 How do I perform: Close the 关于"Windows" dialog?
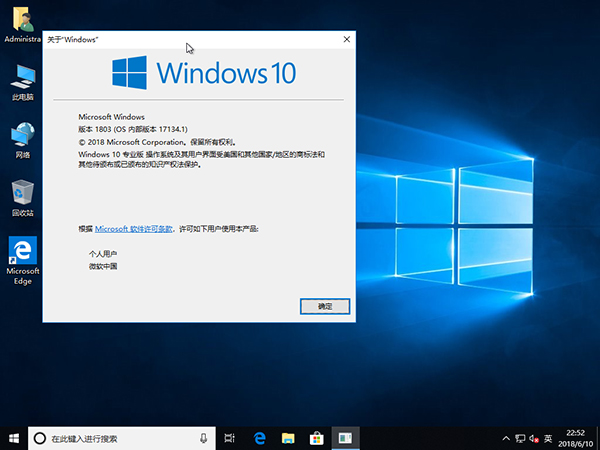coord(346,39)
